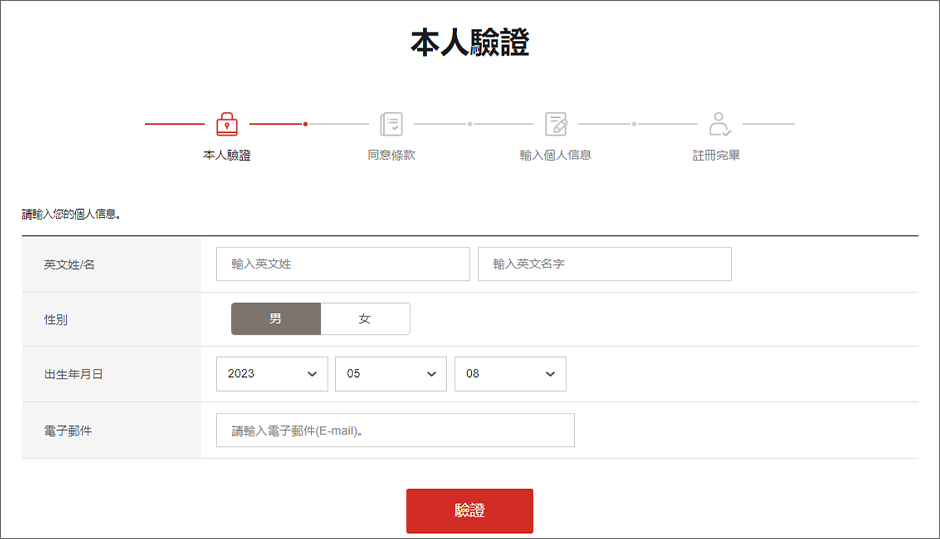Viewport: 940px width, 539px height.
Task: Expand the birth month dropdown showing 05
Action: [391, 374]
